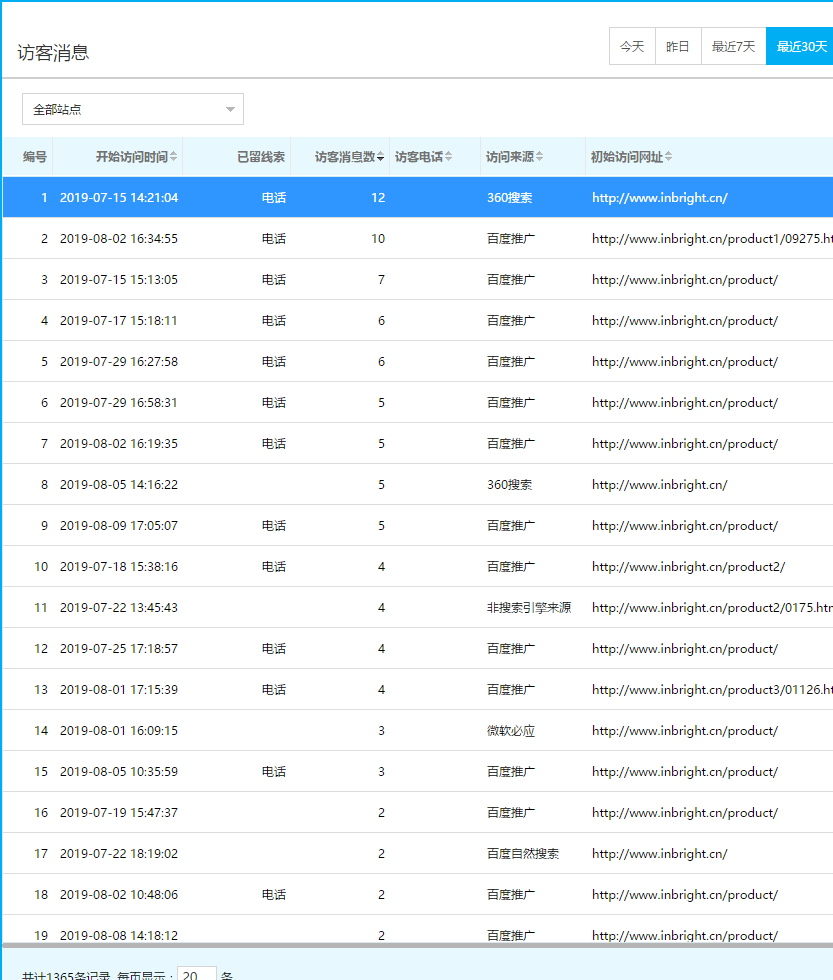Click the dropdown arrow next to 全部站点

click(231, 108)
